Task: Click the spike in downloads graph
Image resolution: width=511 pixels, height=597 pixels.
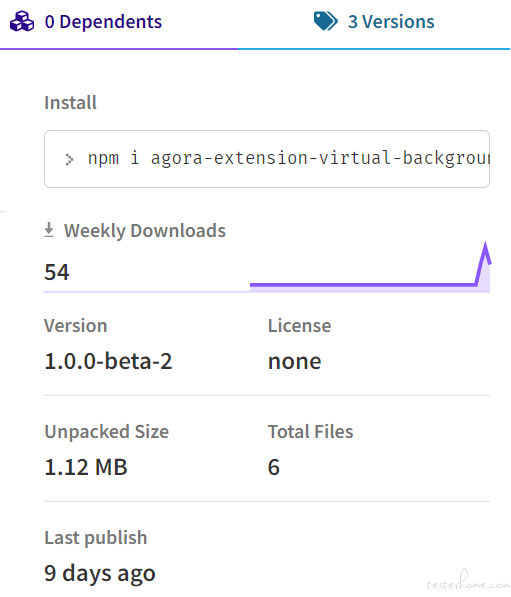Action: [x=485, y=263]
